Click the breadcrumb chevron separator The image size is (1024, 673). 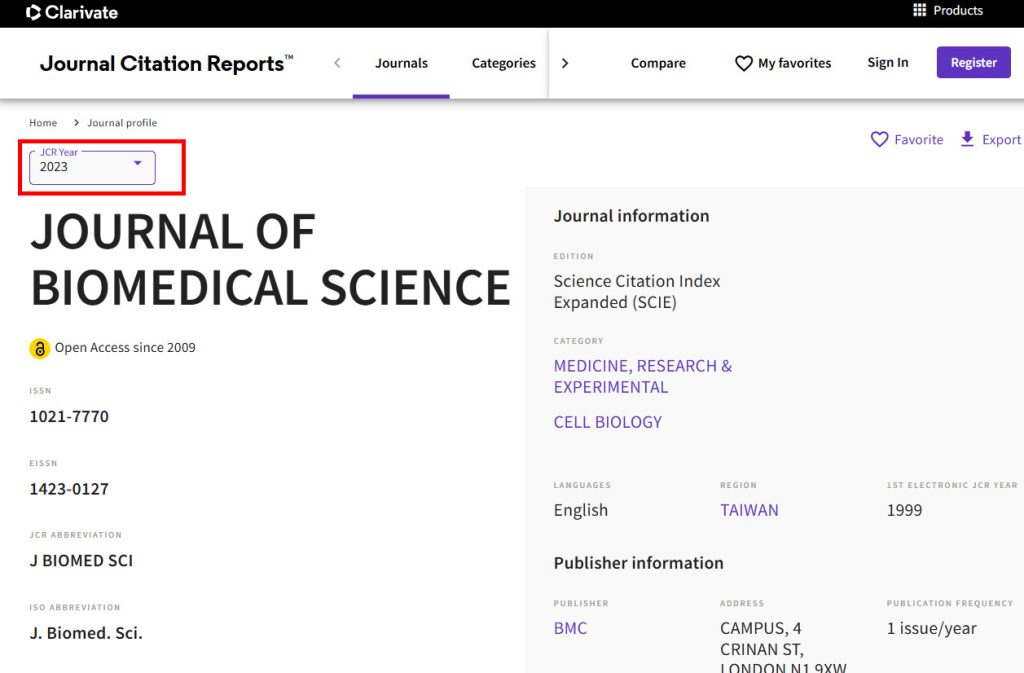(76, 123)
